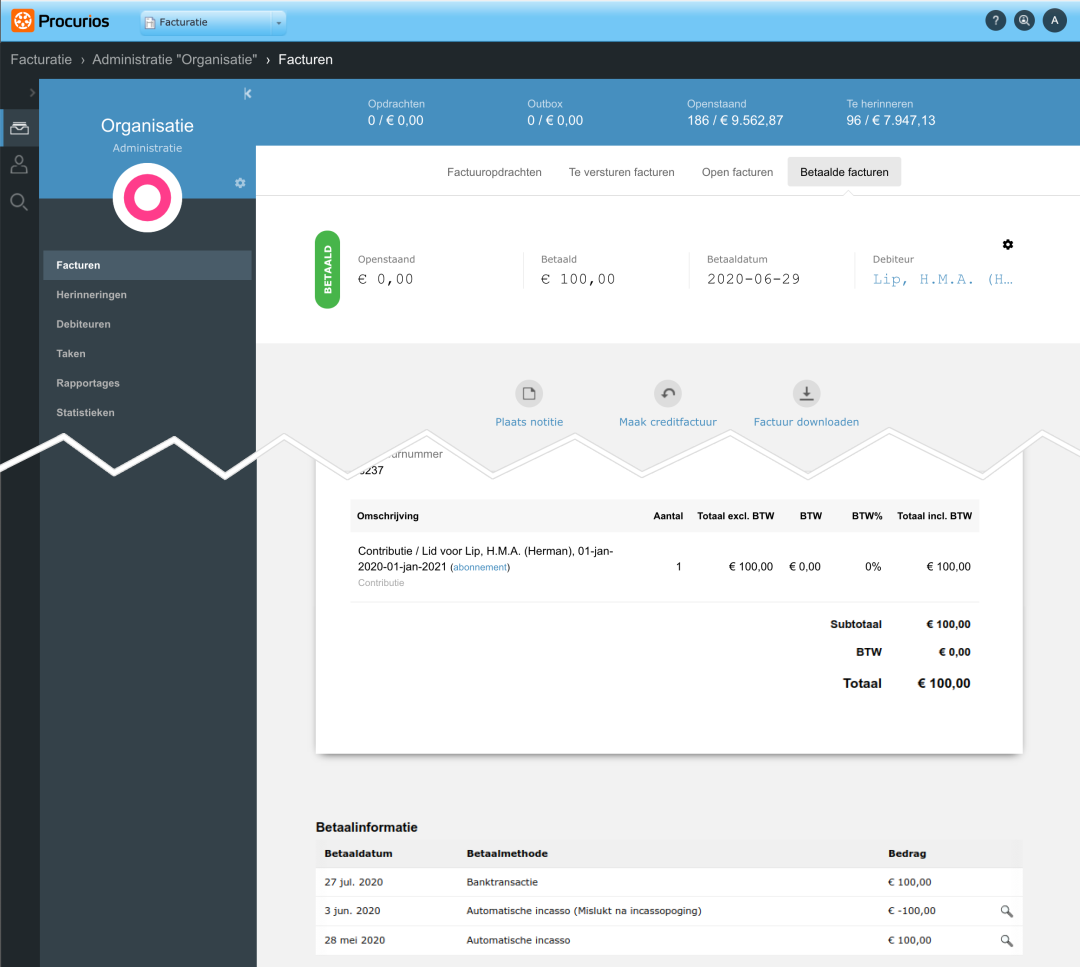Open the help question mark icon
The width and height of the screenshot is (1080, 967).
[995, 21]
